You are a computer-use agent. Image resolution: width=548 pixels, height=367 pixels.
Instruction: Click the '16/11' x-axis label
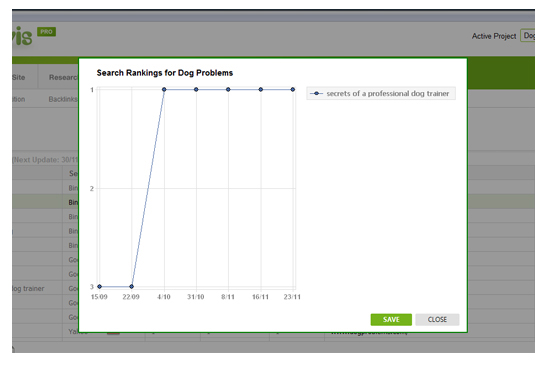[x=260, y=297]
